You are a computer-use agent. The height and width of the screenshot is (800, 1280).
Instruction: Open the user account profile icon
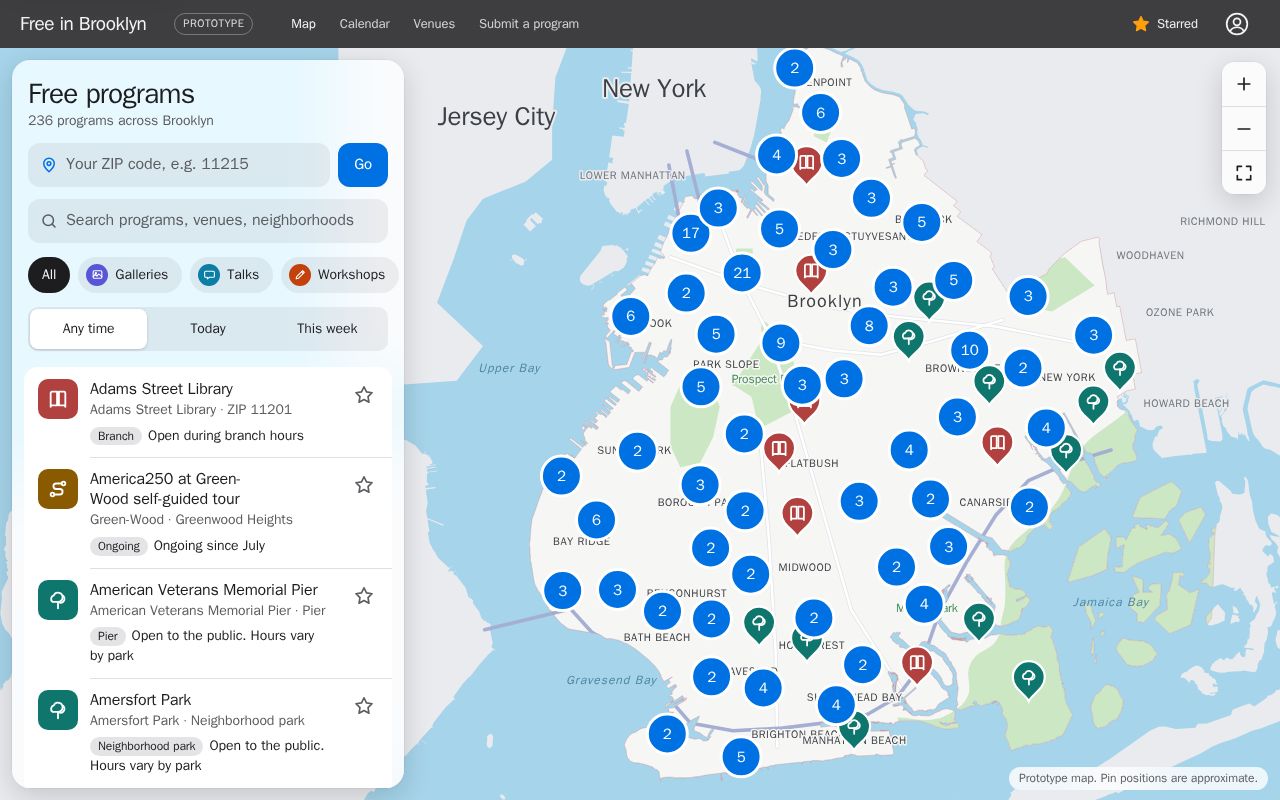[1237, 24]
